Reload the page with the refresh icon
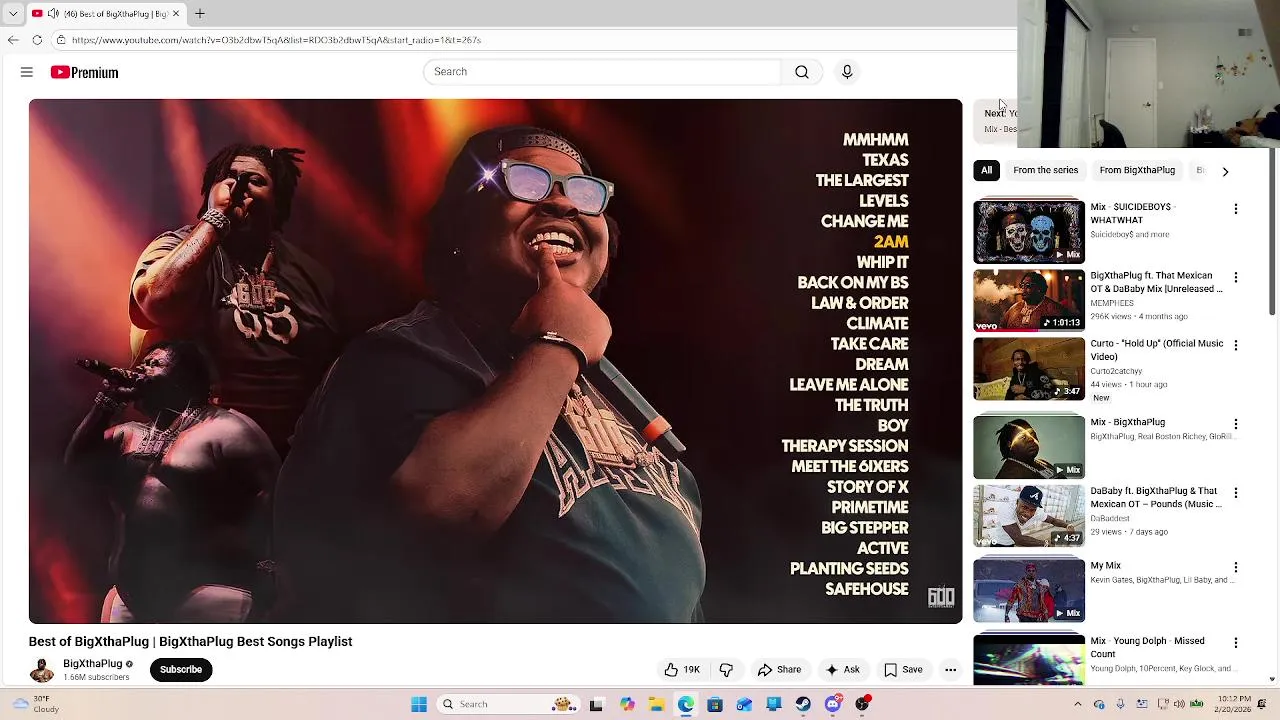Viewport: 1280px width, 720px height. (x=37, y=40)
